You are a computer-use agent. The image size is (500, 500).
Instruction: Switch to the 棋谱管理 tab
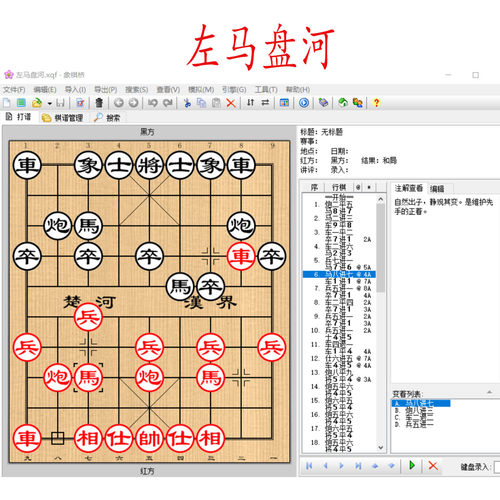click(63, 118)
